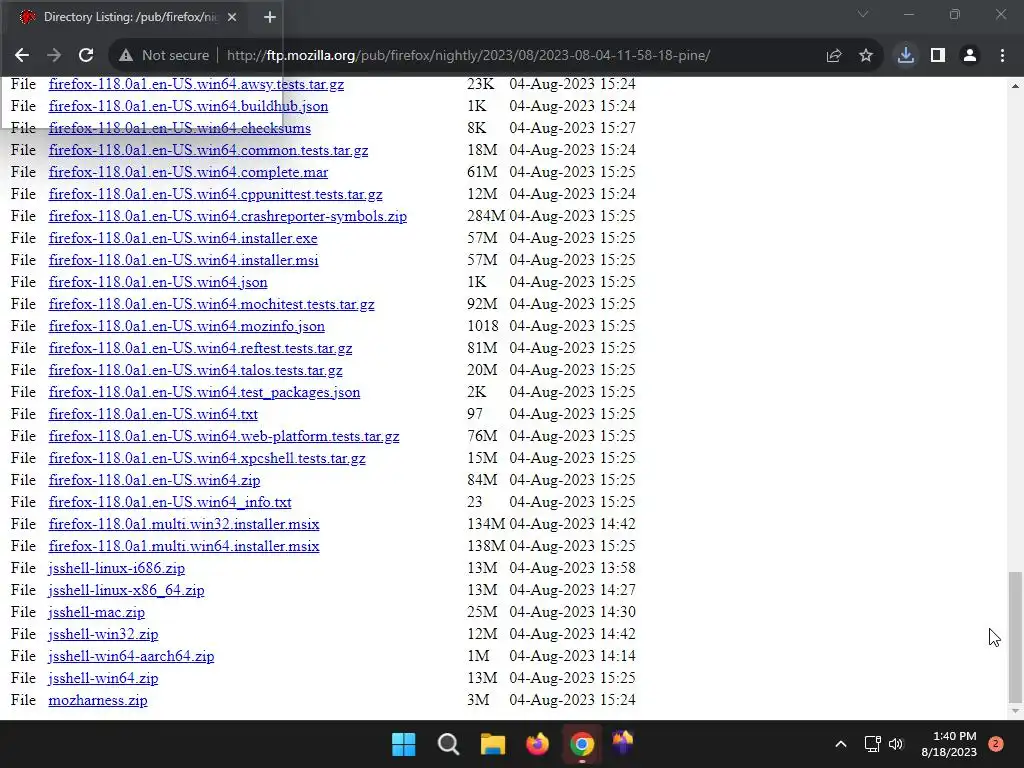Open Windows taskbar search
The height and width of the screenshot is (768, 1024).
click(x=448, y=744)
